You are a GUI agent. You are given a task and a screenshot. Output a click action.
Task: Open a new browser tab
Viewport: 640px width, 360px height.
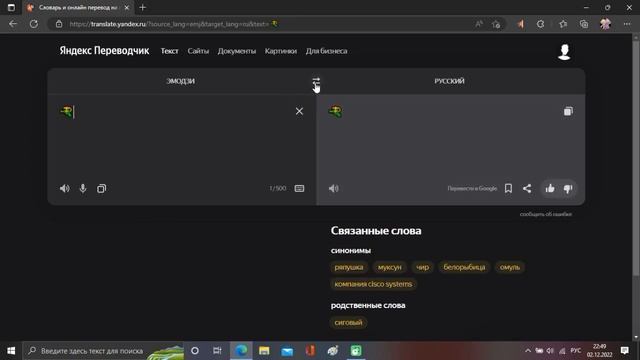point(142,7)
